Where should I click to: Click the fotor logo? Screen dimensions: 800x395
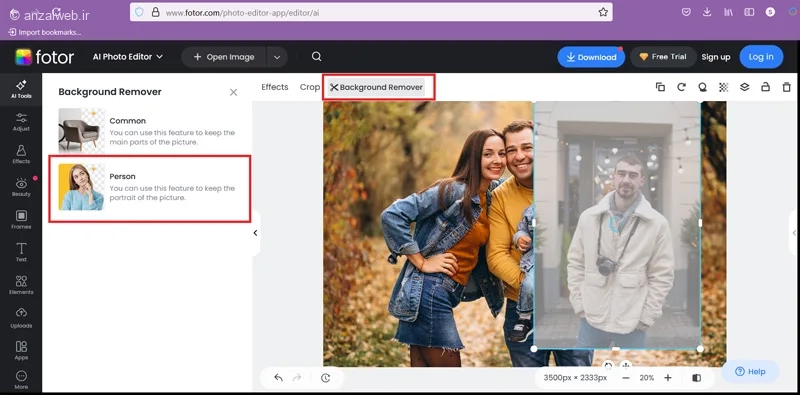click(45, 57)
